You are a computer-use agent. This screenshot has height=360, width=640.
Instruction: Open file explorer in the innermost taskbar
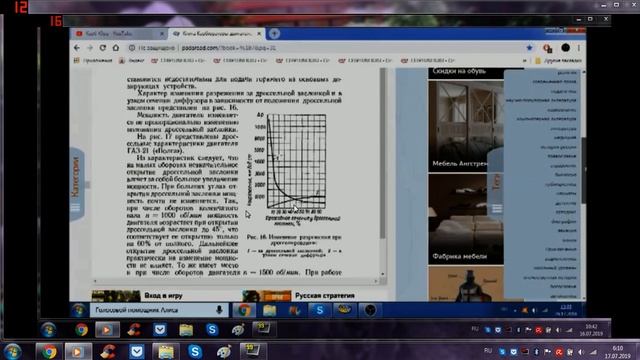point(269,311)
